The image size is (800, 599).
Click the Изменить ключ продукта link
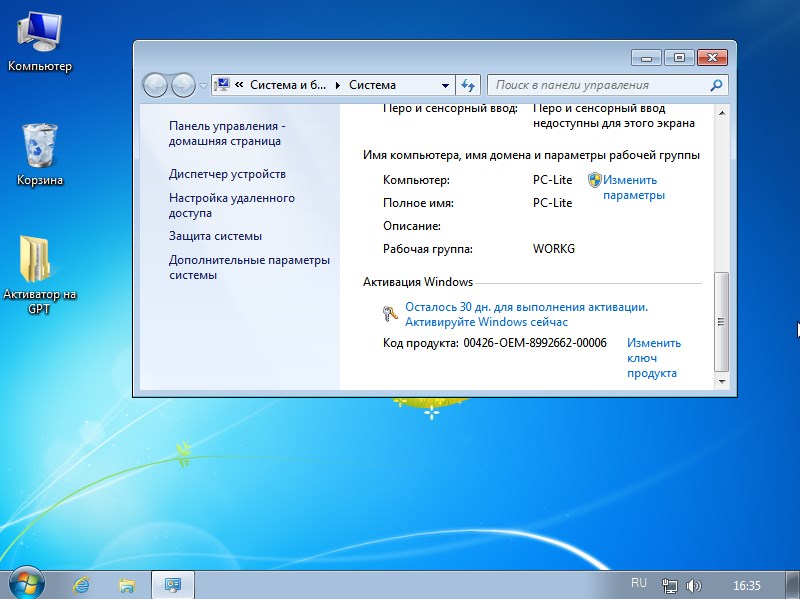point(654,358)
